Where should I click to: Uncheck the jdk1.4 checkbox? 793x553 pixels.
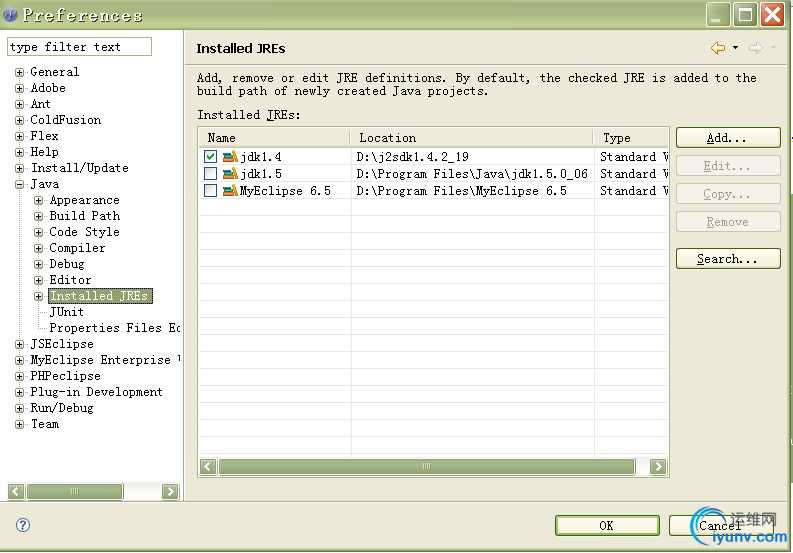pos(210,157)
